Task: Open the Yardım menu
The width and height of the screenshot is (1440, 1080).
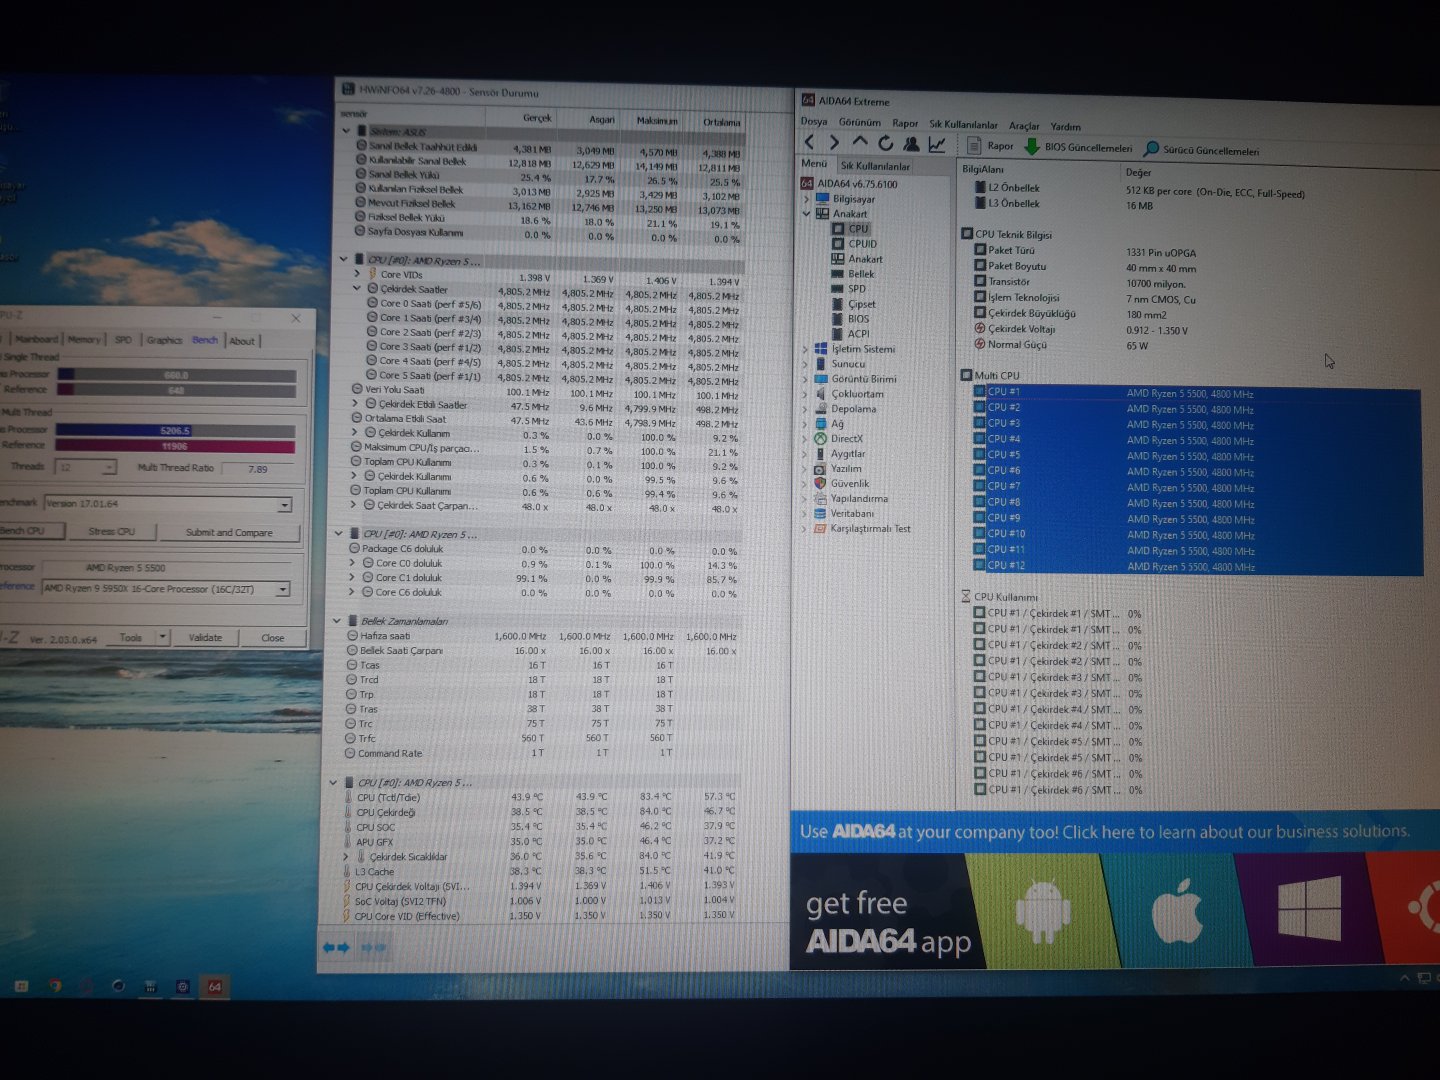Action: tap(1066, 127)
